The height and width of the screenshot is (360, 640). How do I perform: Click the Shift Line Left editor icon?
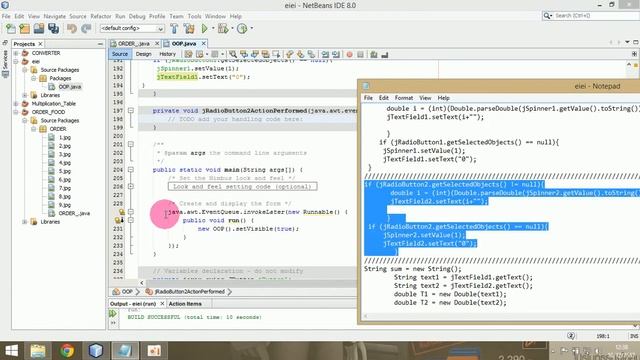click(x=325, y=54)
